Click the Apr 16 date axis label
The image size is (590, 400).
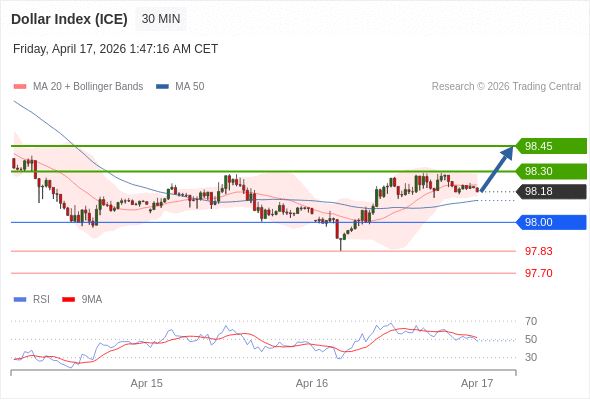pyautogui.click(x=312, y=383)
